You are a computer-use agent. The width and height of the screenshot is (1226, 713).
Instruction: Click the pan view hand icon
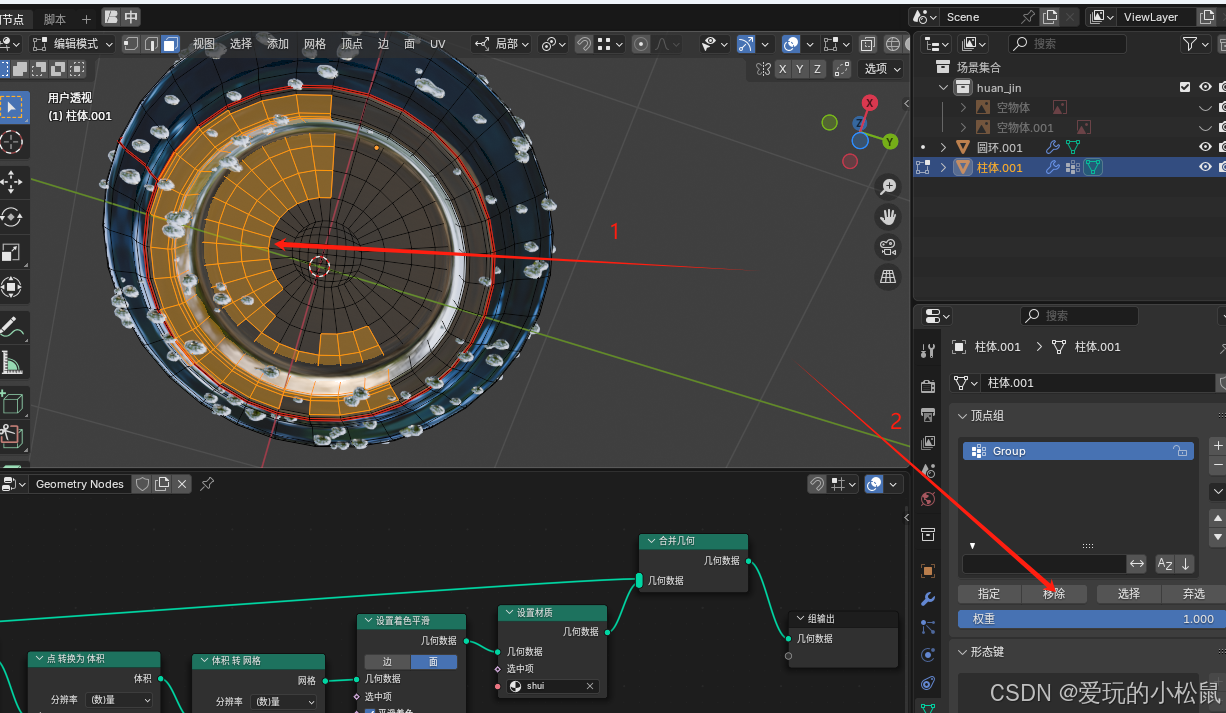(888, 217)
